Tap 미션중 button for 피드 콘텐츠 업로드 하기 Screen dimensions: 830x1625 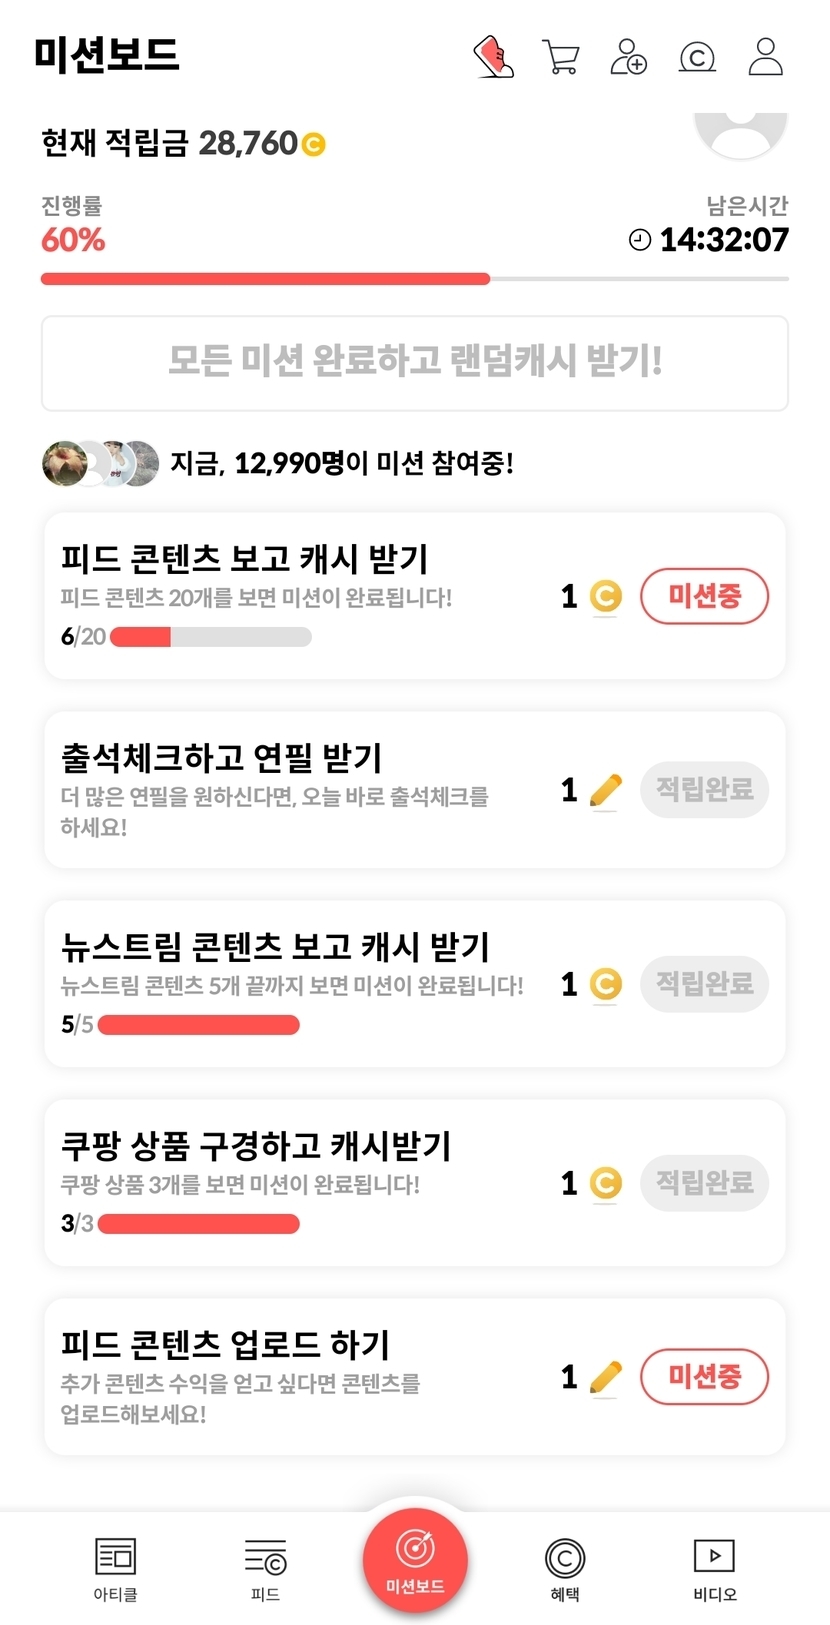click(x=704, y=1377)
